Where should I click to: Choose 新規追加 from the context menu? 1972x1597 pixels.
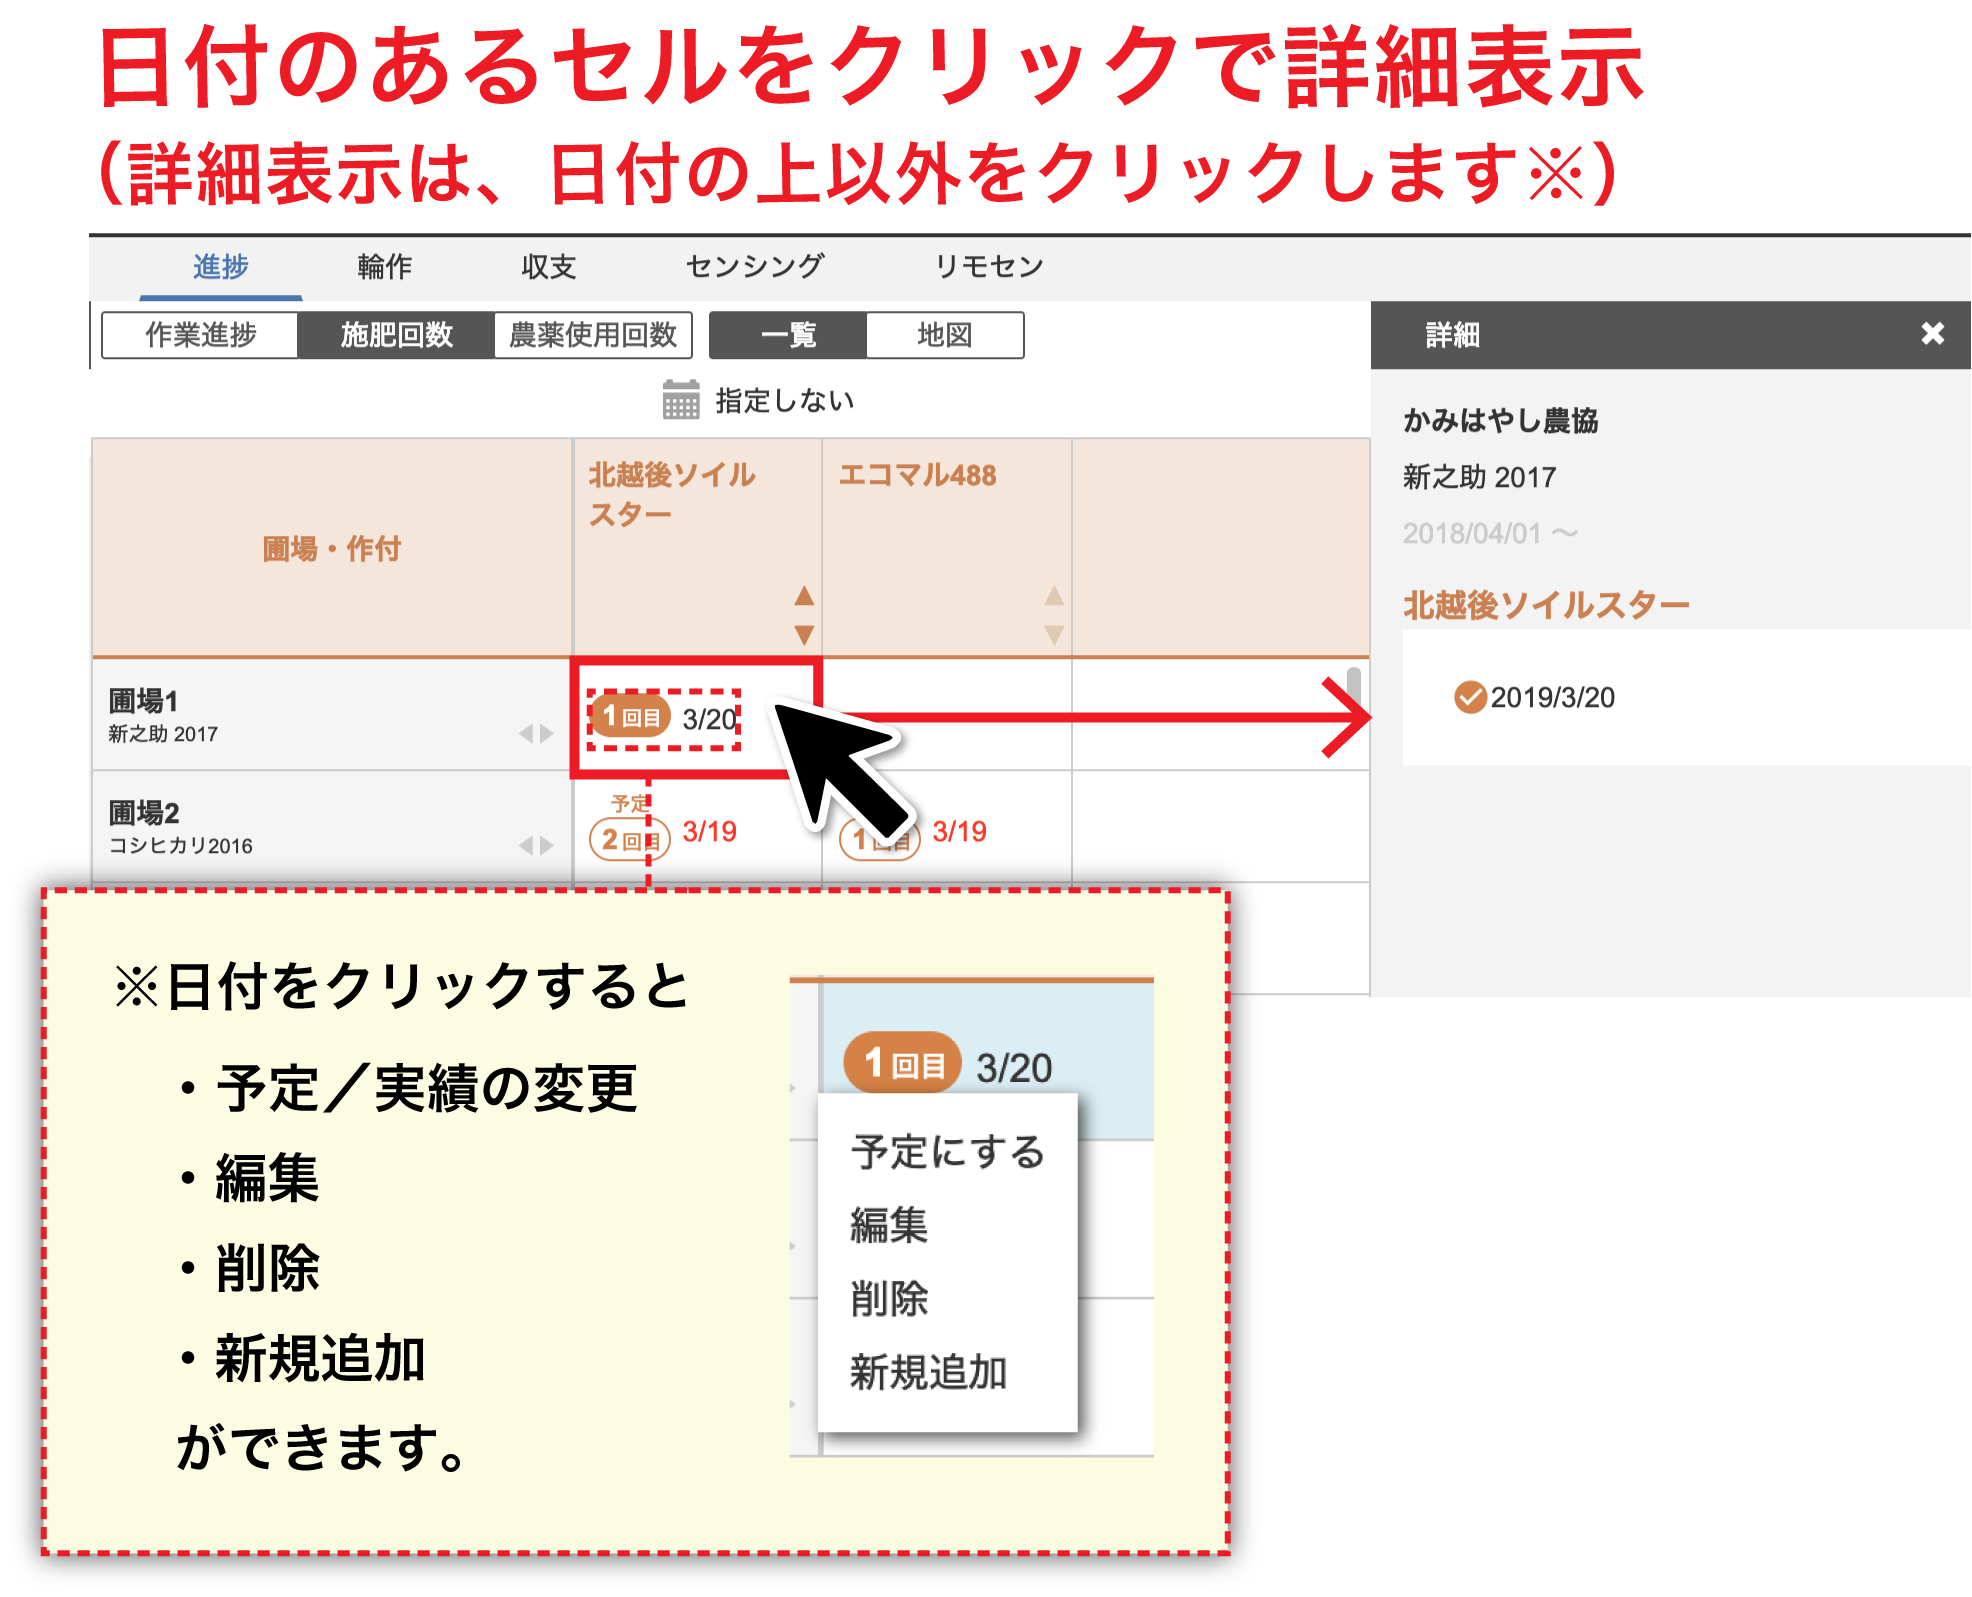[928, 1372]
